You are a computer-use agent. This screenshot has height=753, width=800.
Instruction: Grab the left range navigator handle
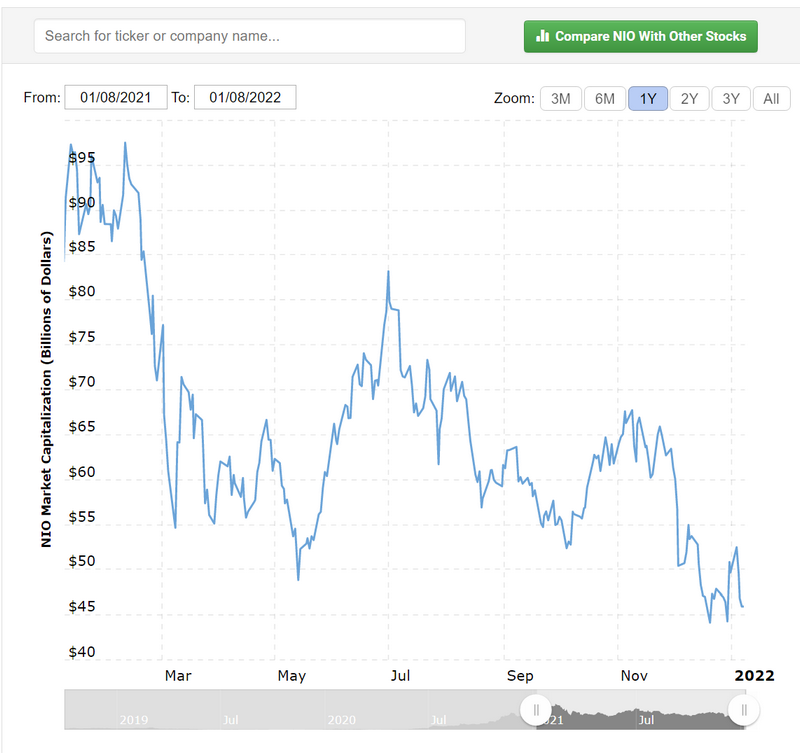coord(537,710)
